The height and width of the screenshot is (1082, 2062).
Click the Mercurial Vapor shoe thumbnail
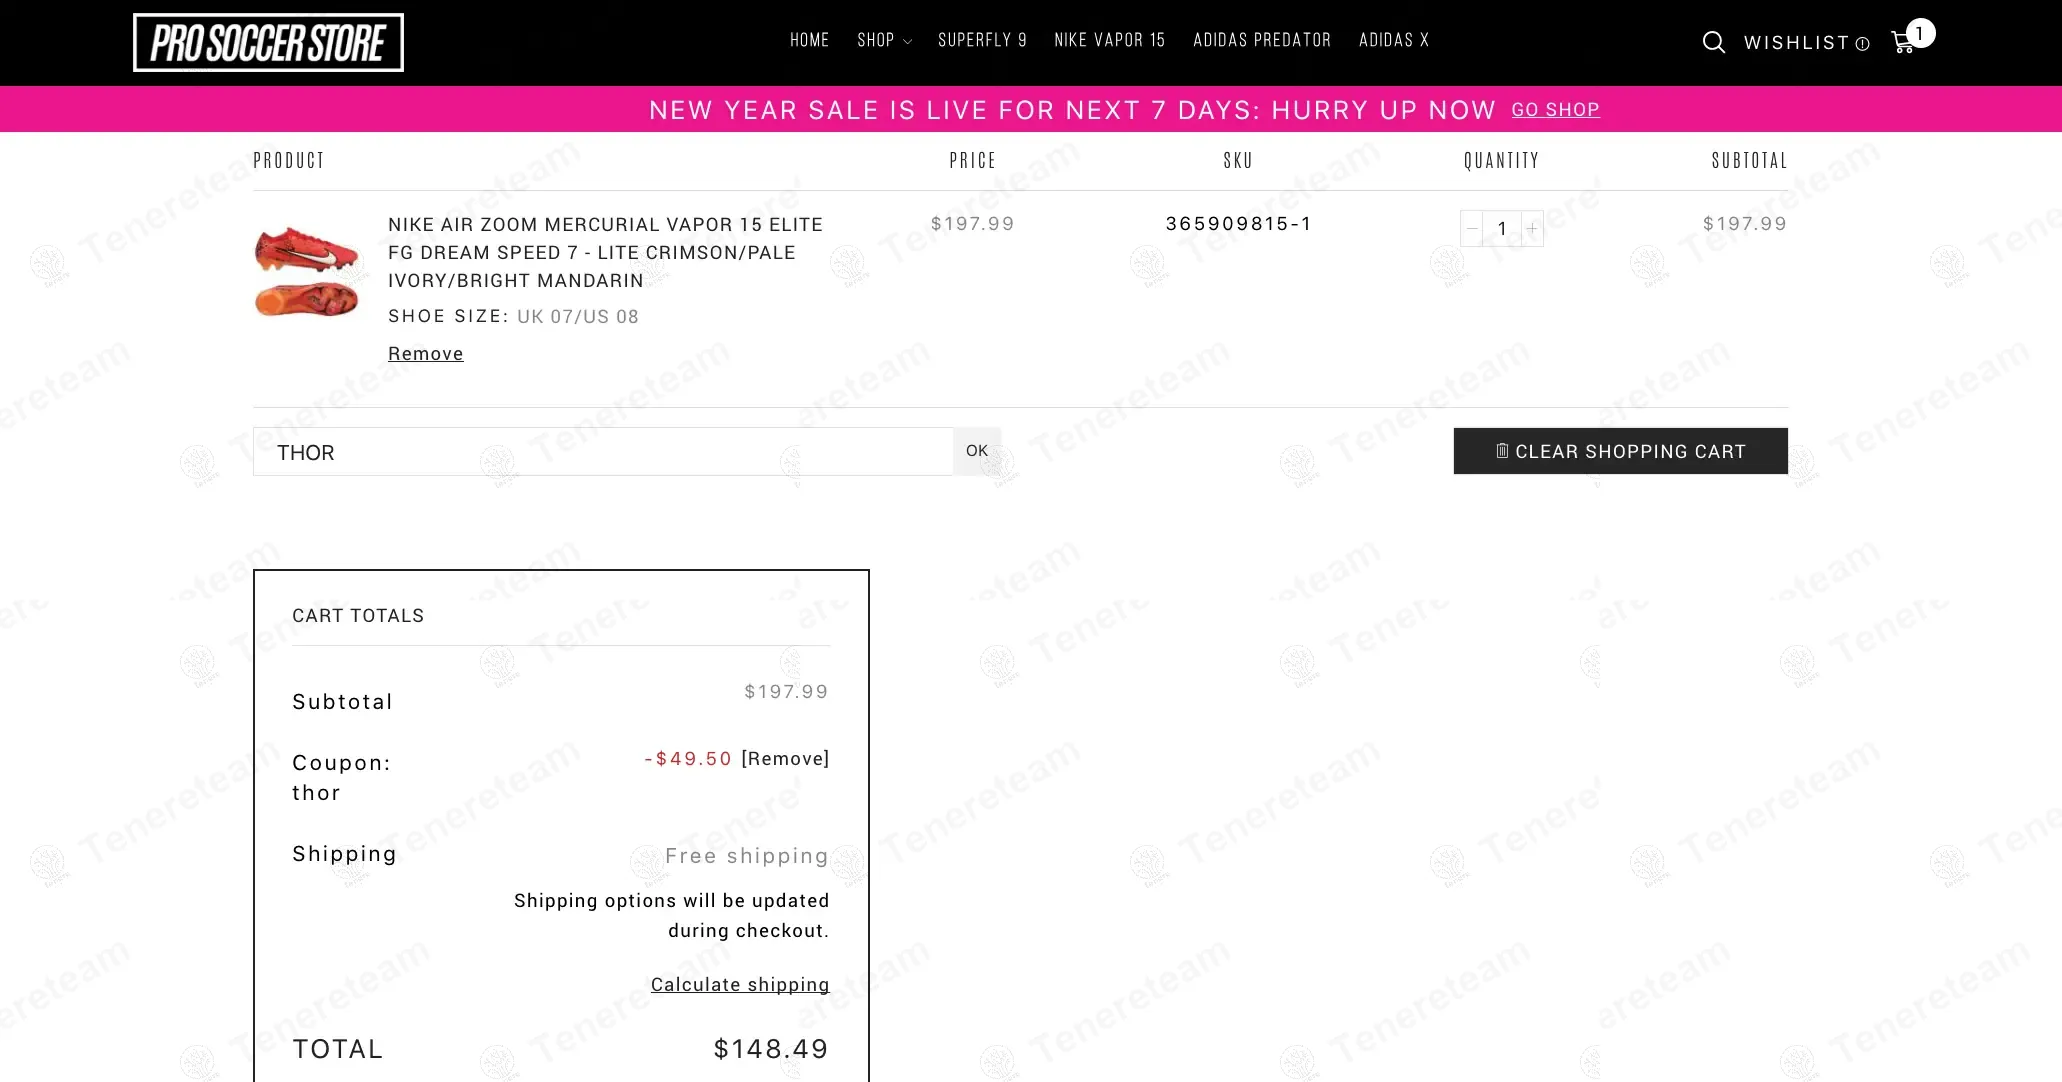click(307, 272)
